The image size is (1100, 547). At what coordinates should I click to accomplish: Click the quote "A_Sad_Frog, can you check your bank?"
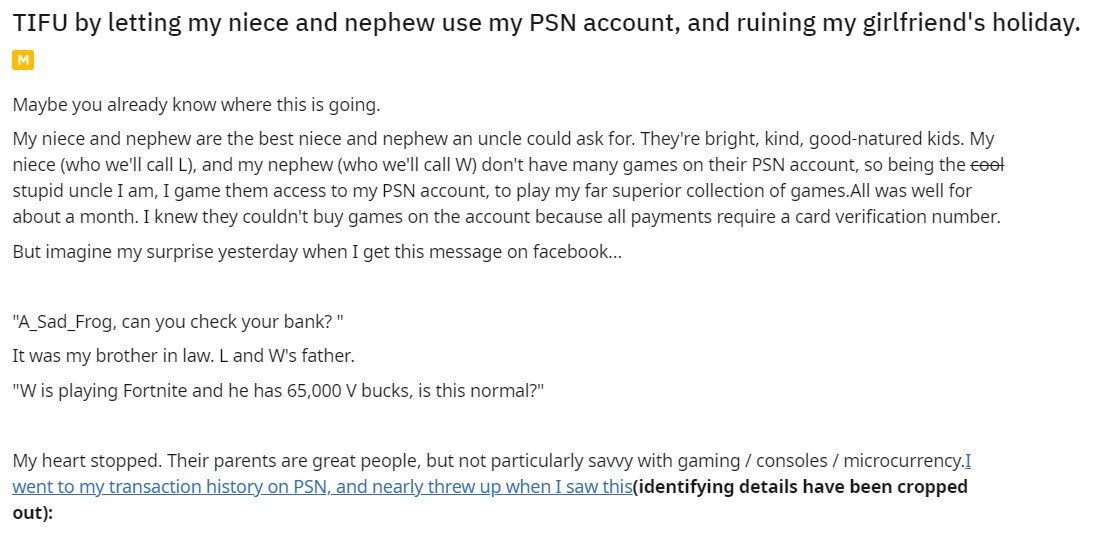pyautogui.click(x=180, y=324)
